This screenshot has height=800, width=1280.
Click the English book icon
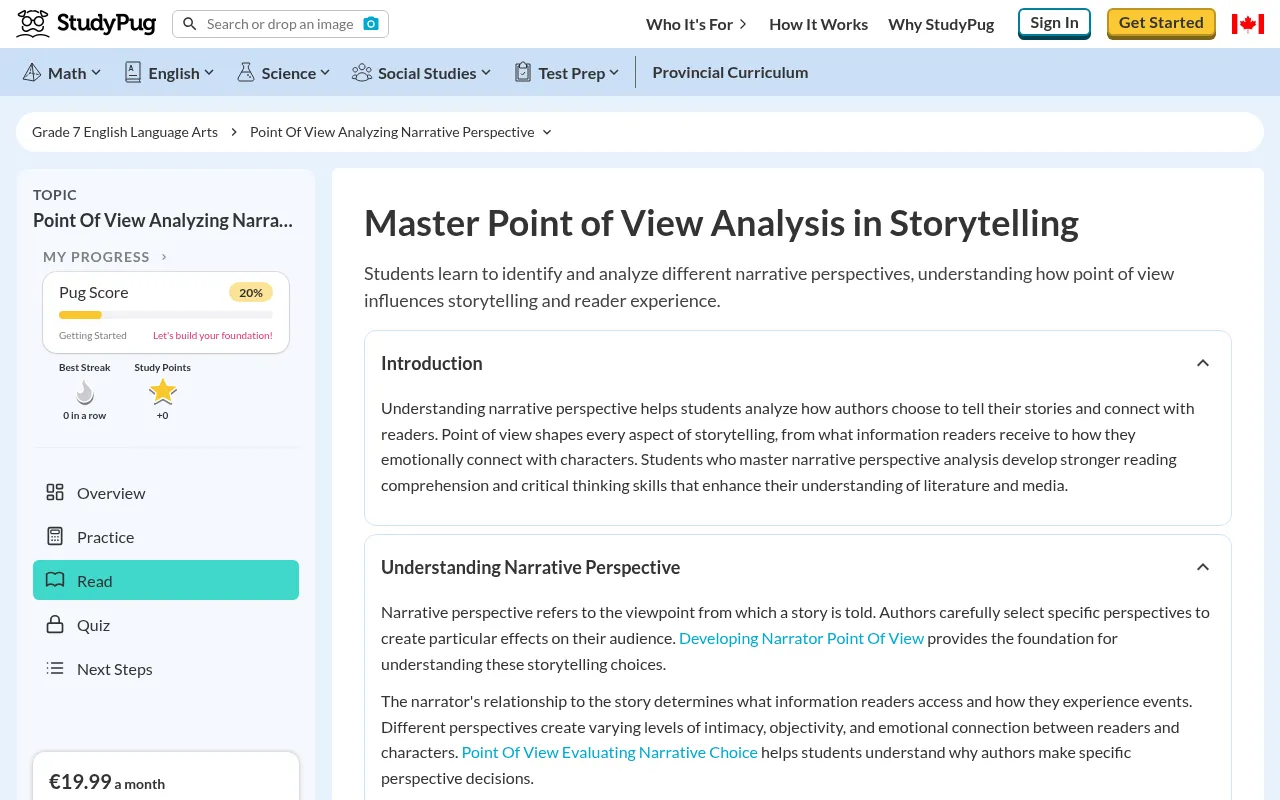[133, 72]
